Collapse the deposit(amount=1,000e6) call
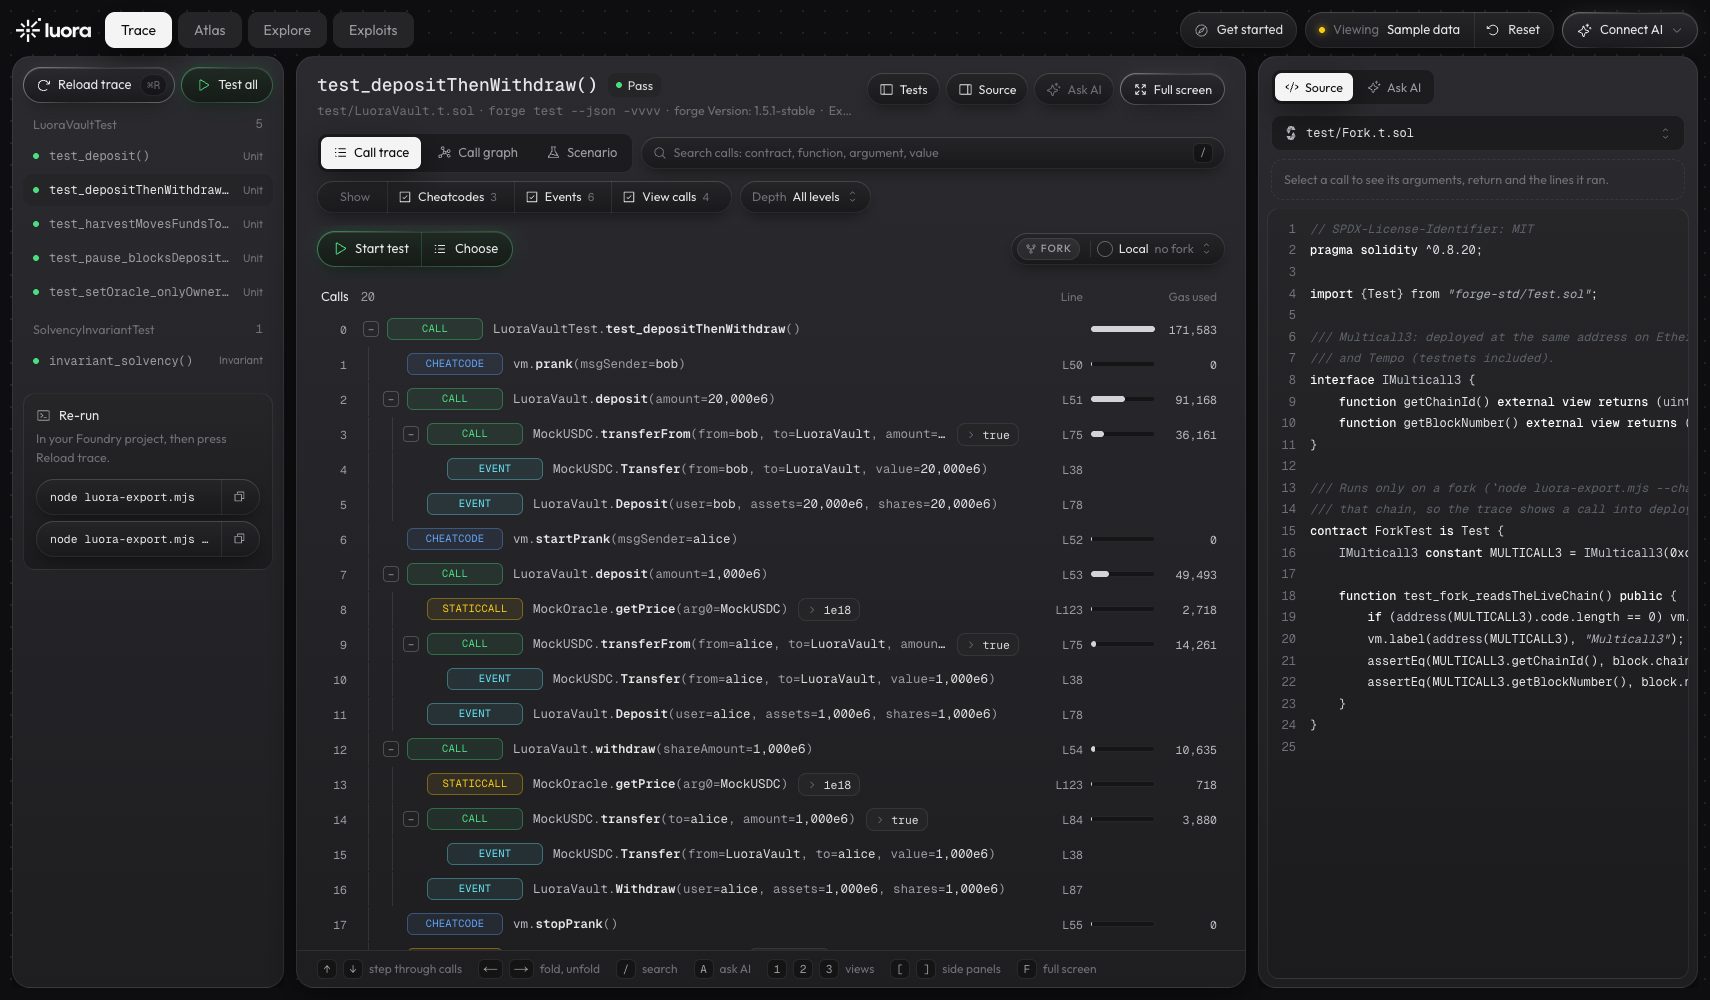This screenshot has width=1710, height=1000. point(391,574)
